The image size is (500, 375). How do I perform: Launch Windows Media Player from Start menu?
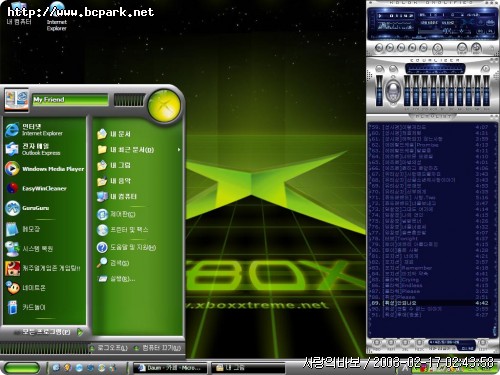(x=44, y=169)
